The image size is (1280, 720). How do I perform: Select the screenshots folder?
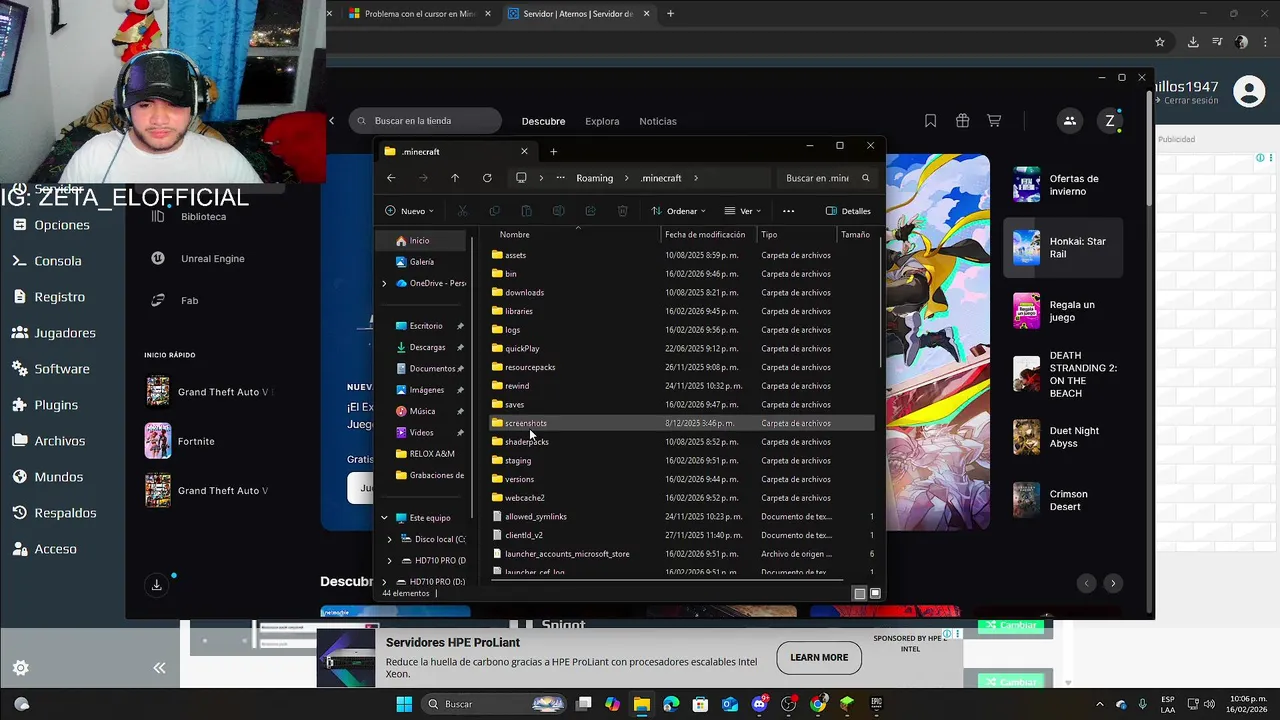683,423
